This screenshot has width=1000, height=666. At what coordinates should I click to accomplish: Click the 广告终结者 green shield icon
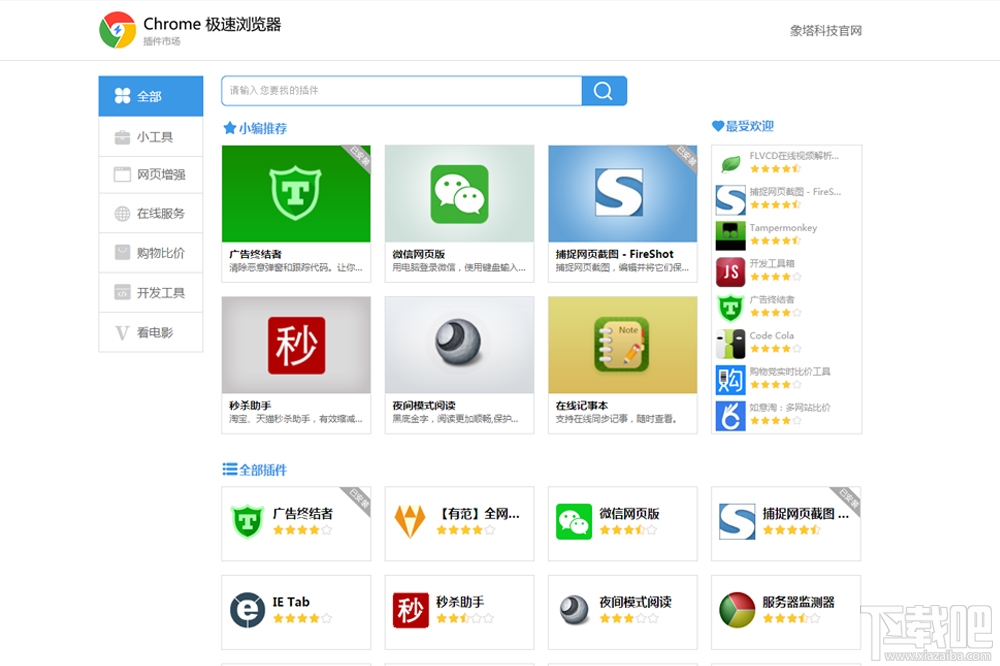tap(296, 192)
